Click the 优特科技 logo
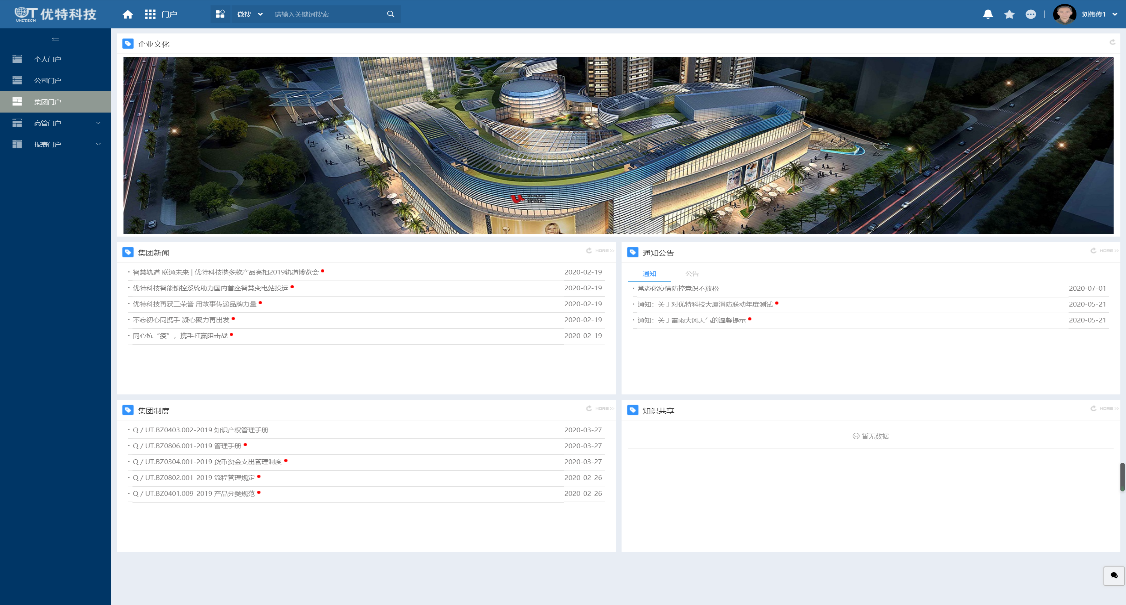 click(55, 14)
